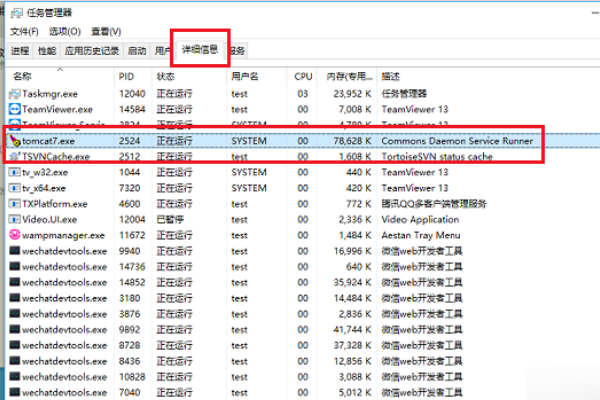Switch to the 用户 tab
Screen dimensions: 600x400
[x=163, y=51]
